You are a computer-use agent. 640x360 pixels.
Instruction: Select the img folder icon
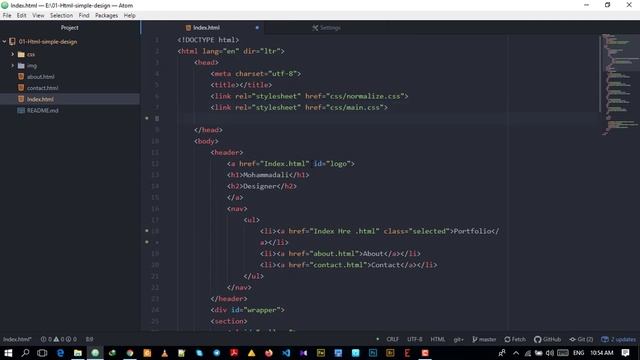(21, 65)
